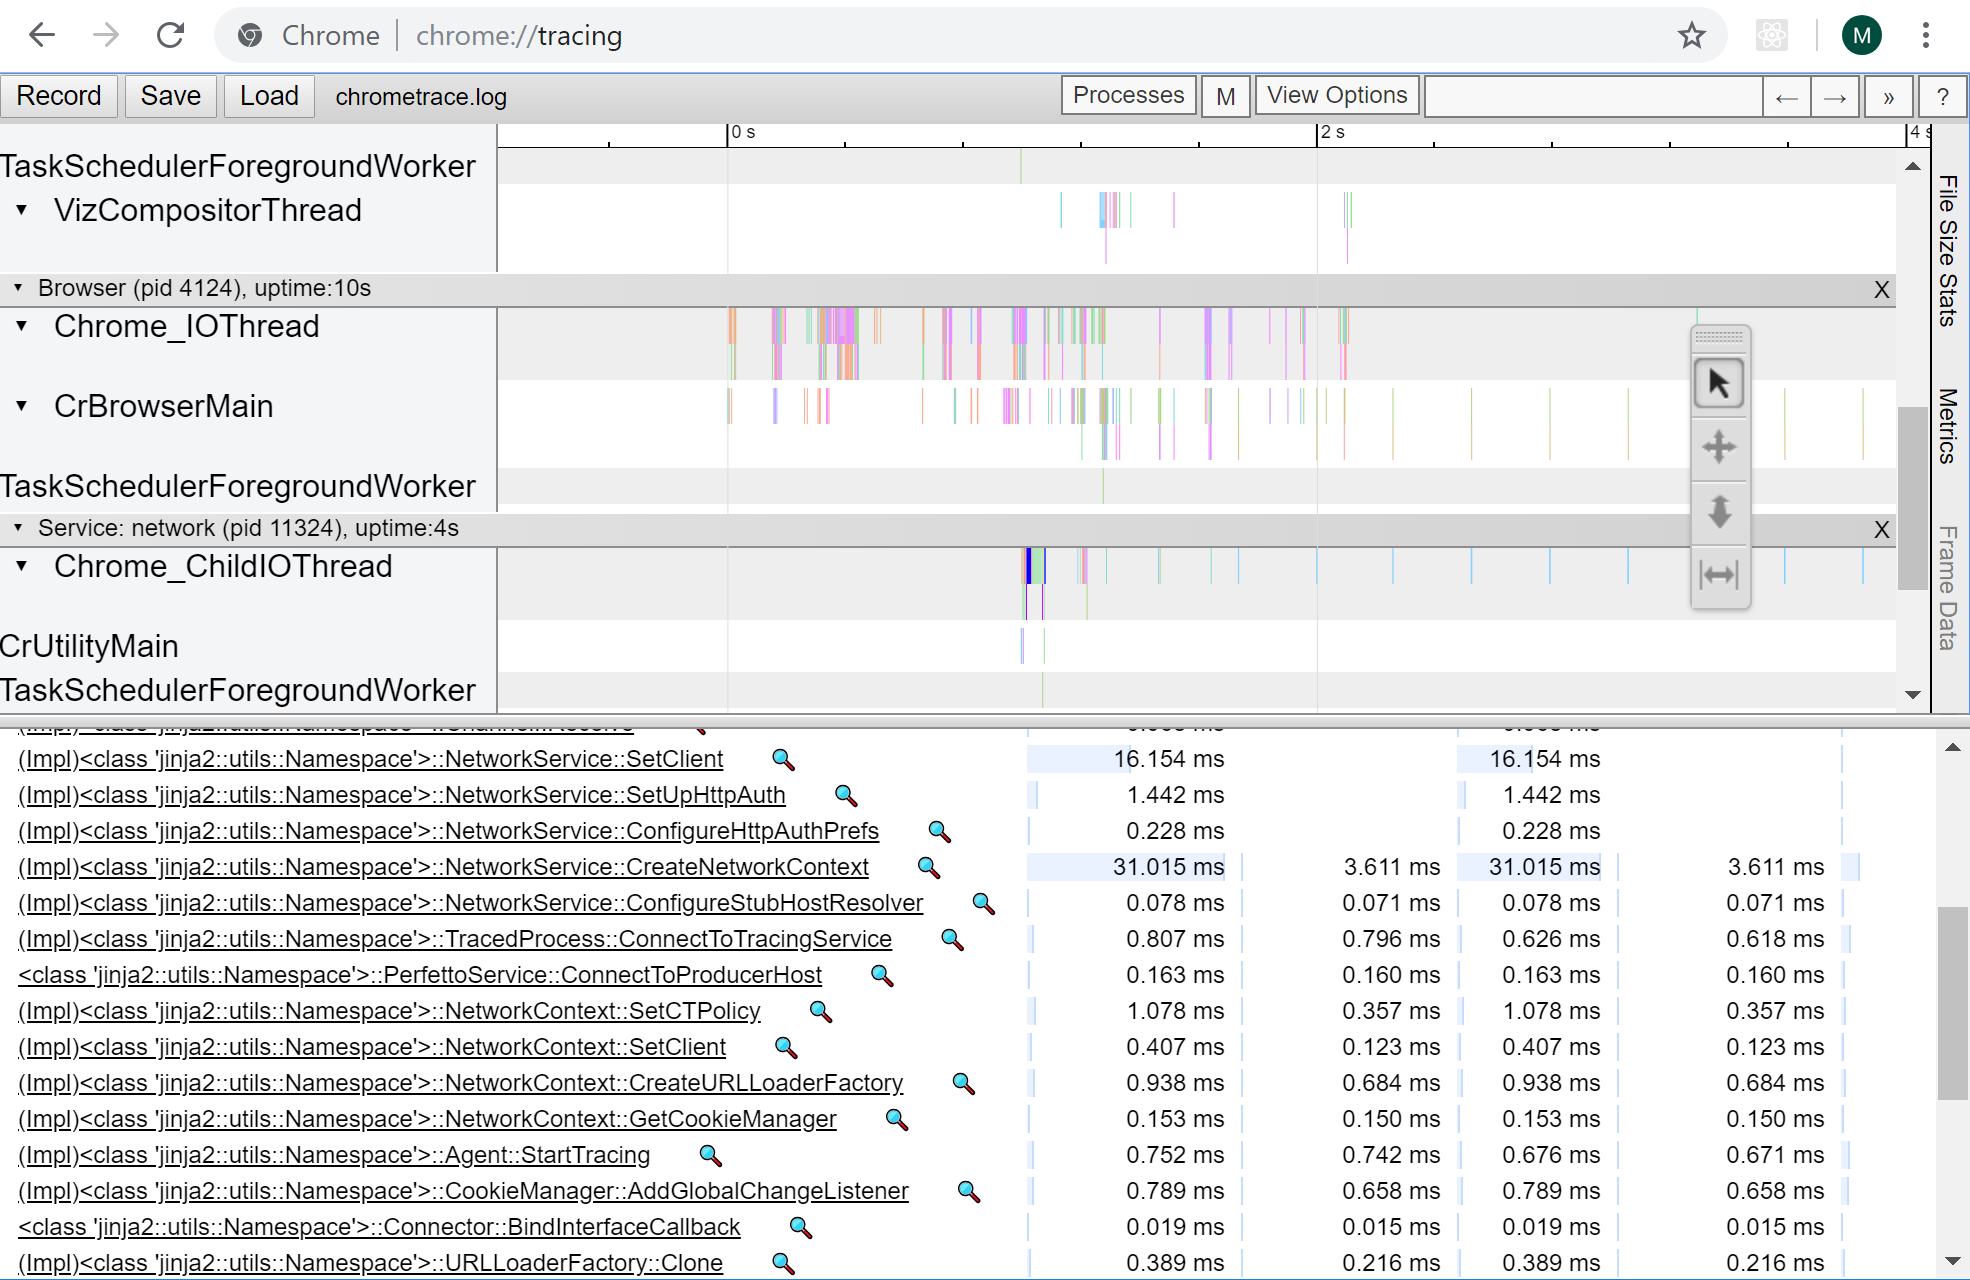Click magnifier next to NetworkContext::SetCTPolicy
The width and height of the screenshot is (1970, 1280).
[x=821, y=1012]
